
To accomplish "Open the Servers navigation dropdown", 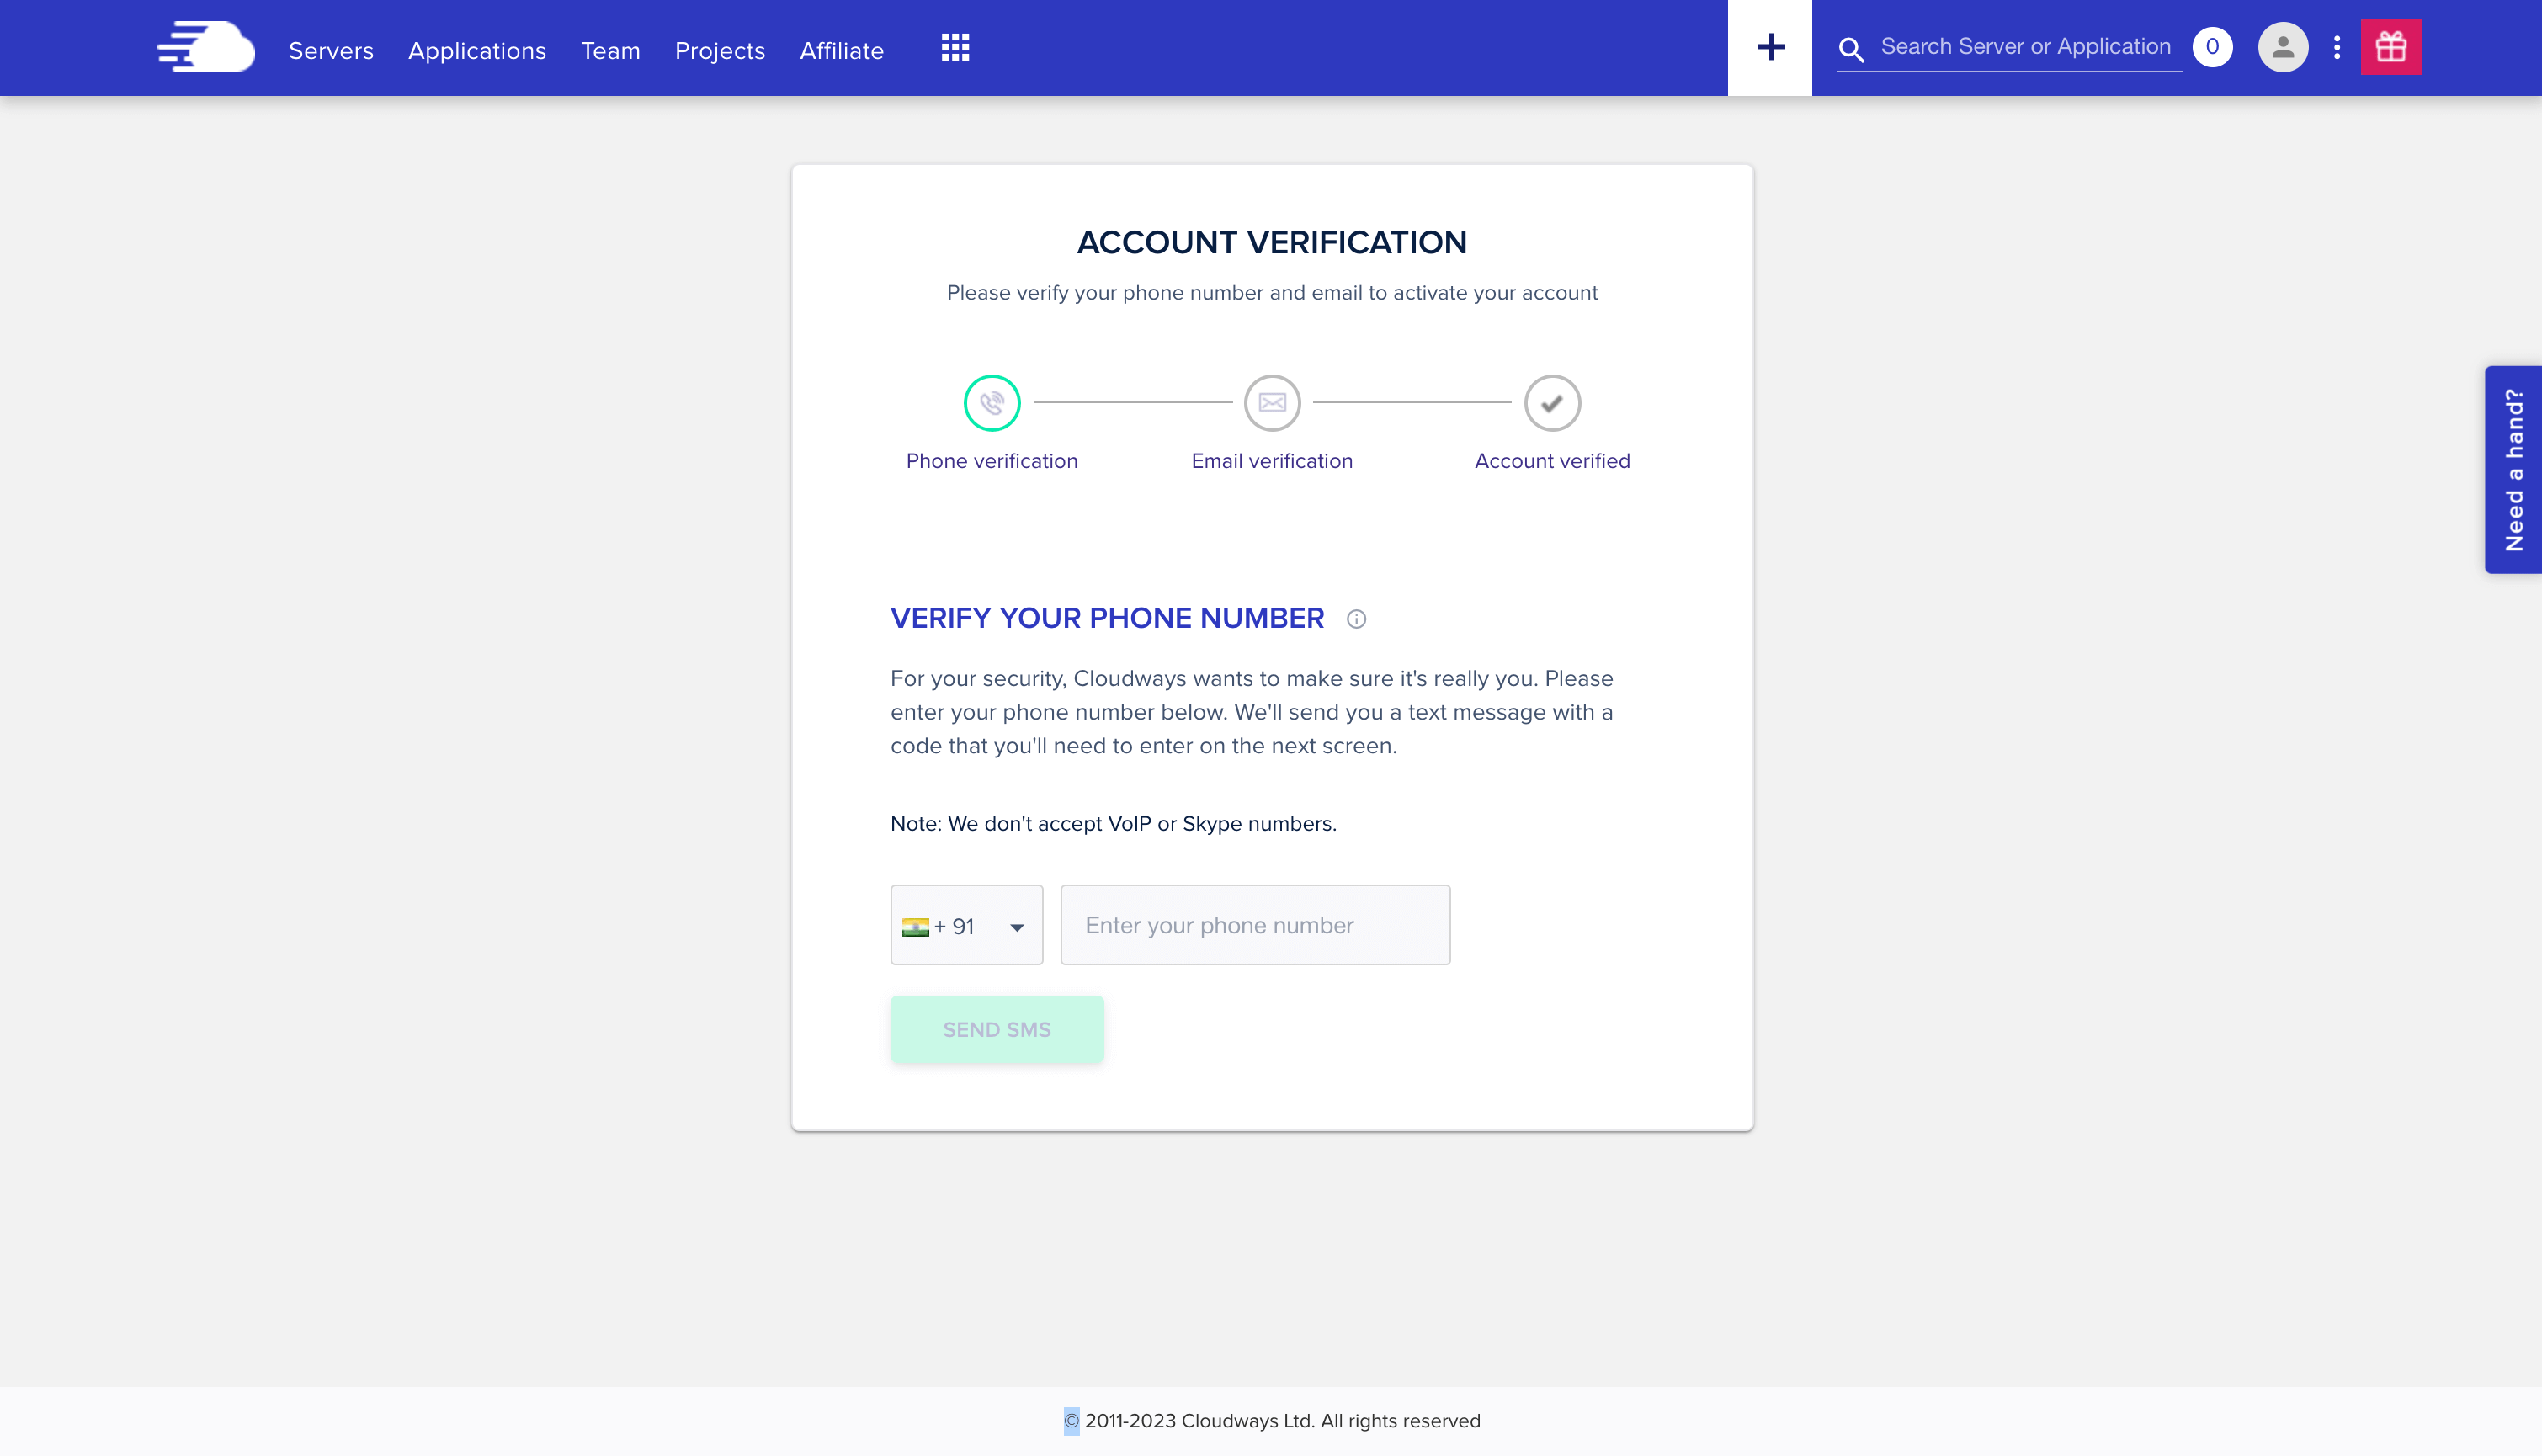I will coord(332,49).
